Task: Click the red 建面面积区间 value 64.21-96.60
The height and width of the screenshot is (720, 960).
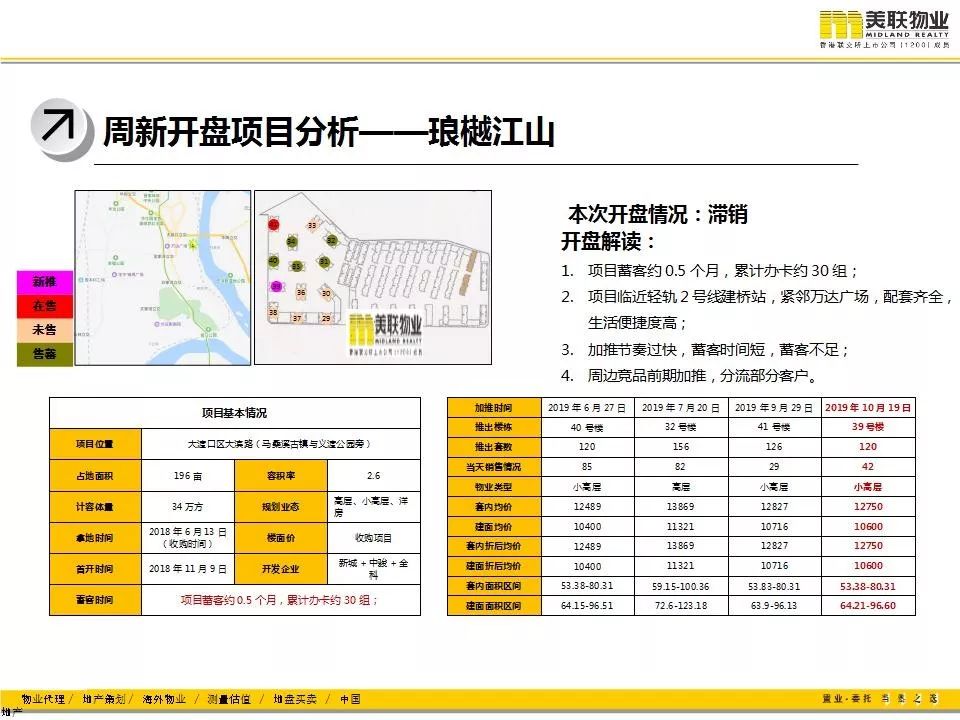Action: 868,606
